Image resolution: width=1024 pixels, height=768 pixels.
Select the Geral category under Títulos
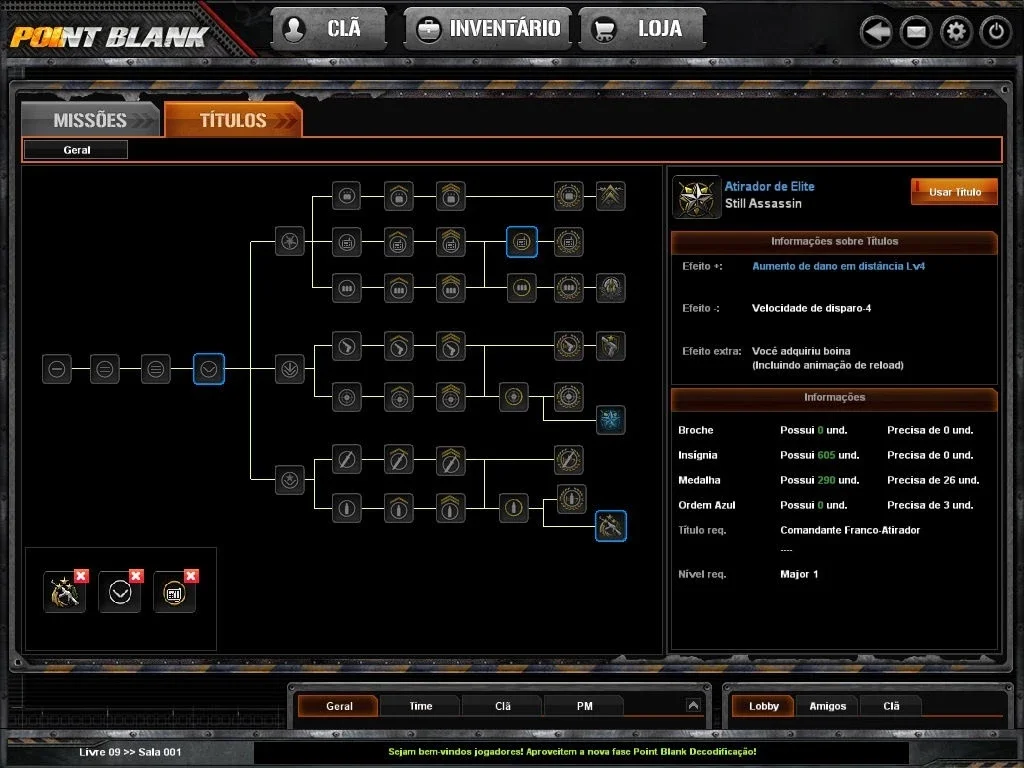pyautogui.click(x=76, y=150)
